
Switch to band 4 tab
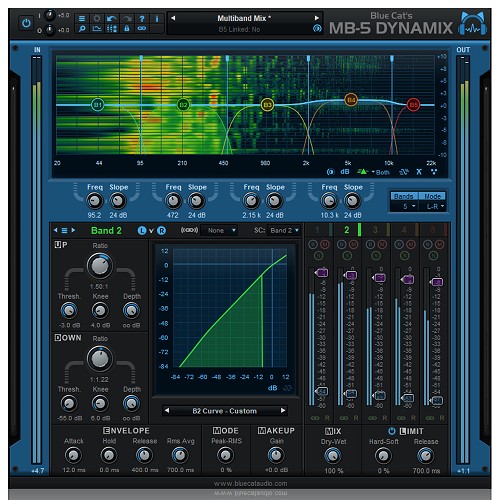tap(405, 230)
